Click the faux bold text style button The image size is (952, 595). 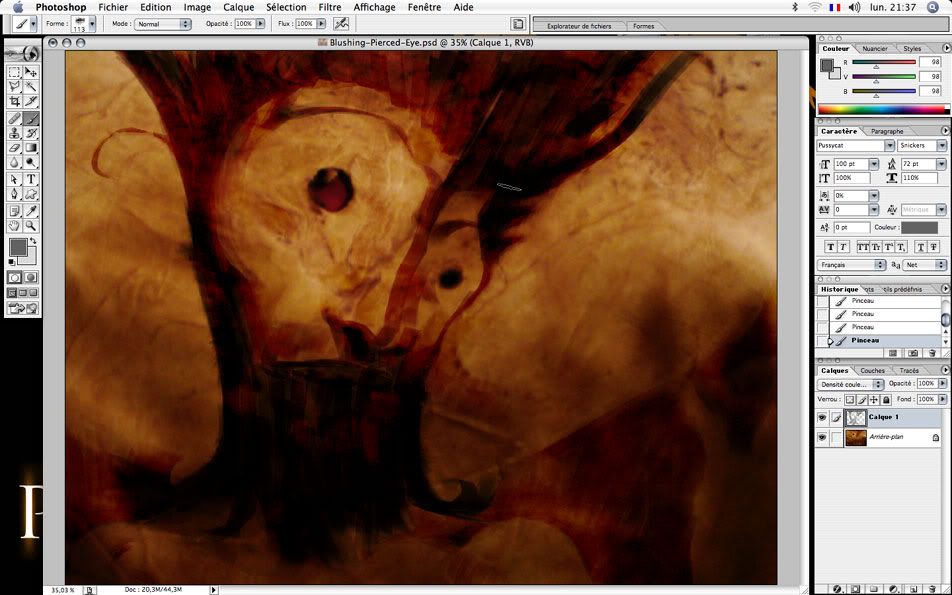(830, 247)
